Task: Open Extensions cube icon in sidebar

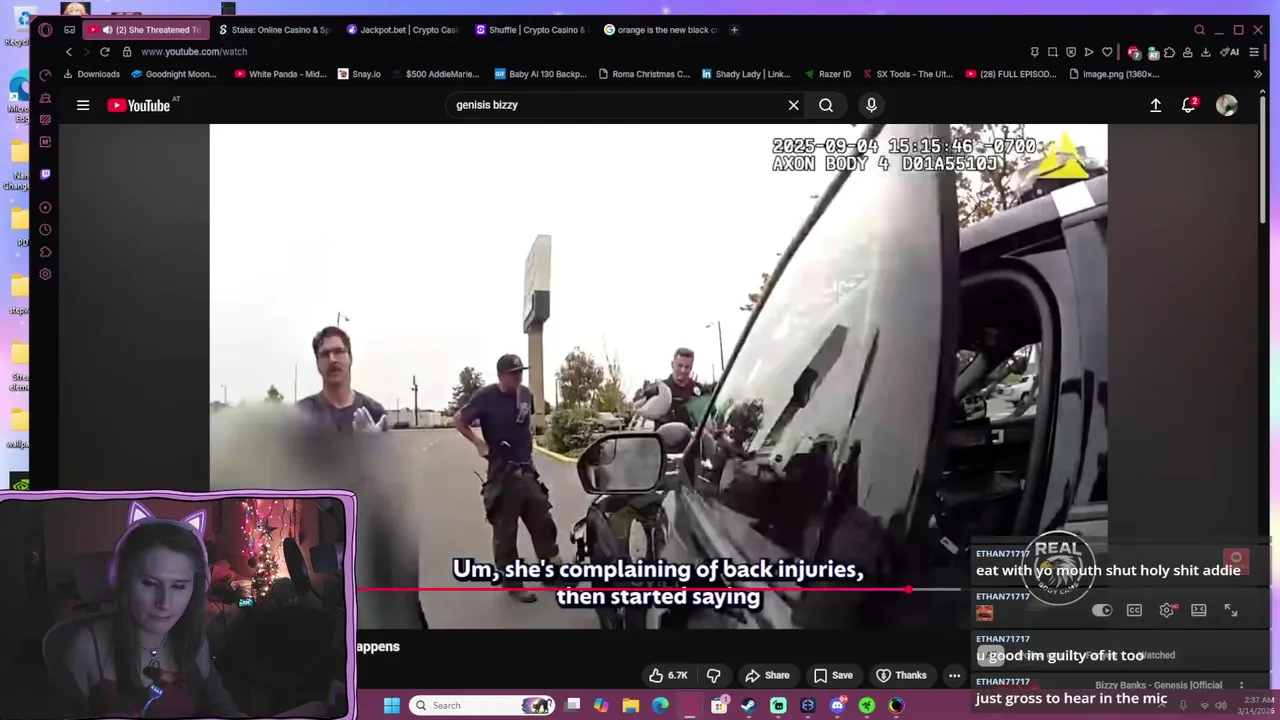Action: (x=45, y=252)
